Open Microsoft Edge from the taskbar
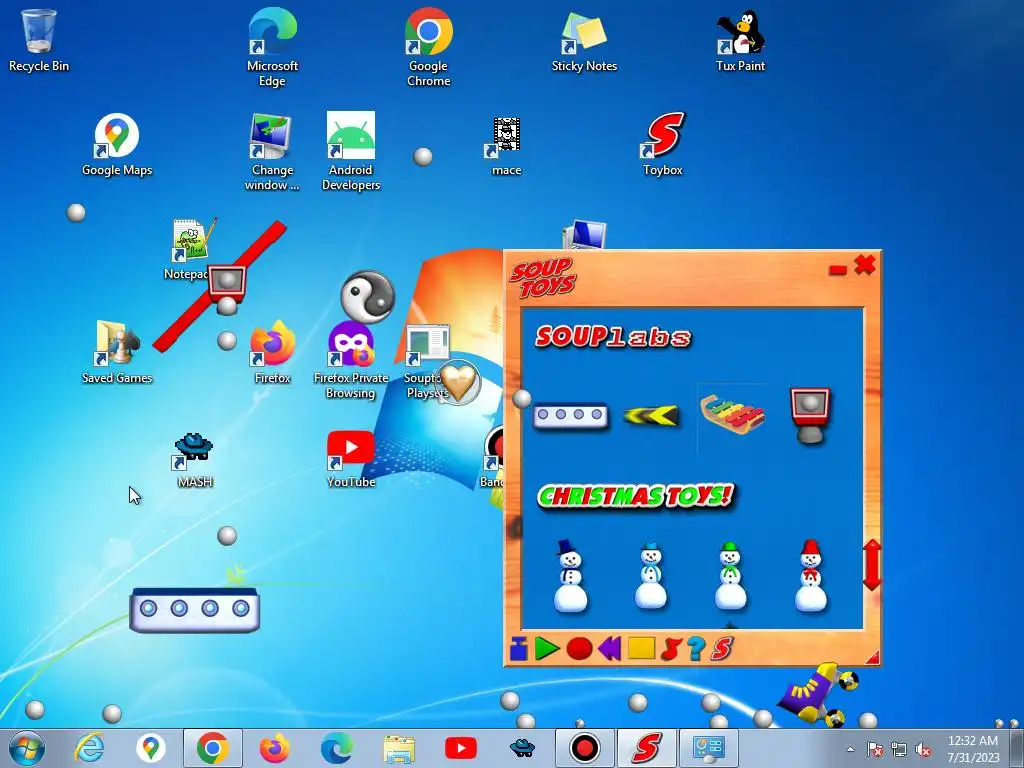 pos(336,748)
